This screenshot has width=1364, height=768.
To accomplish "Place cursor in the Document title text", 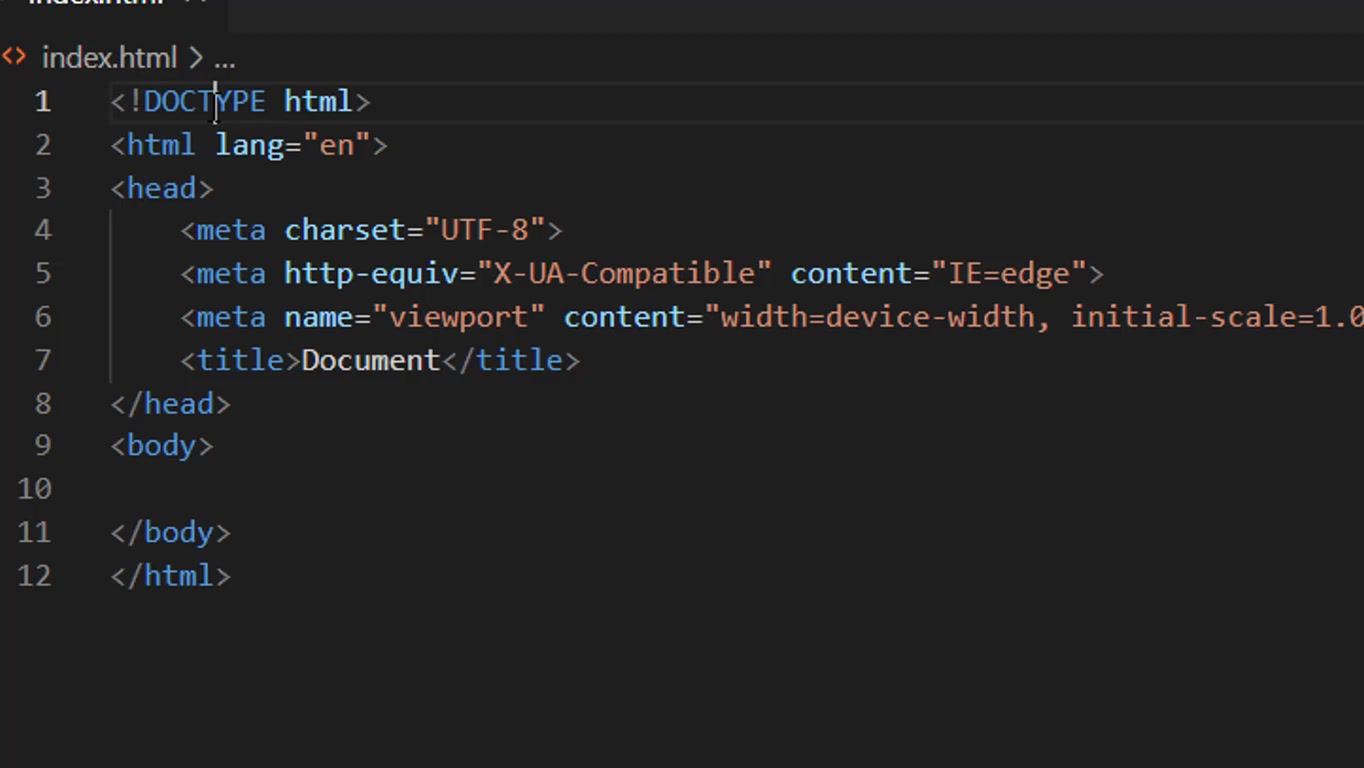I will tap(370, 360).
